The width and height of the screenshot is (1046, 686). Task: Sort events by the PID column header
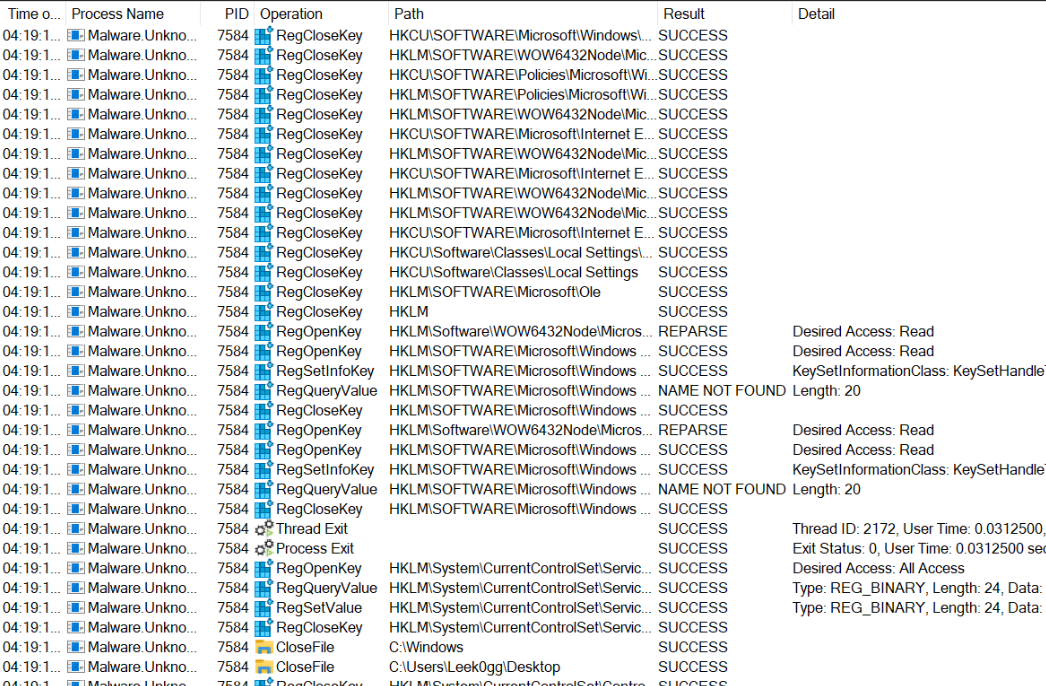point(236,14)
